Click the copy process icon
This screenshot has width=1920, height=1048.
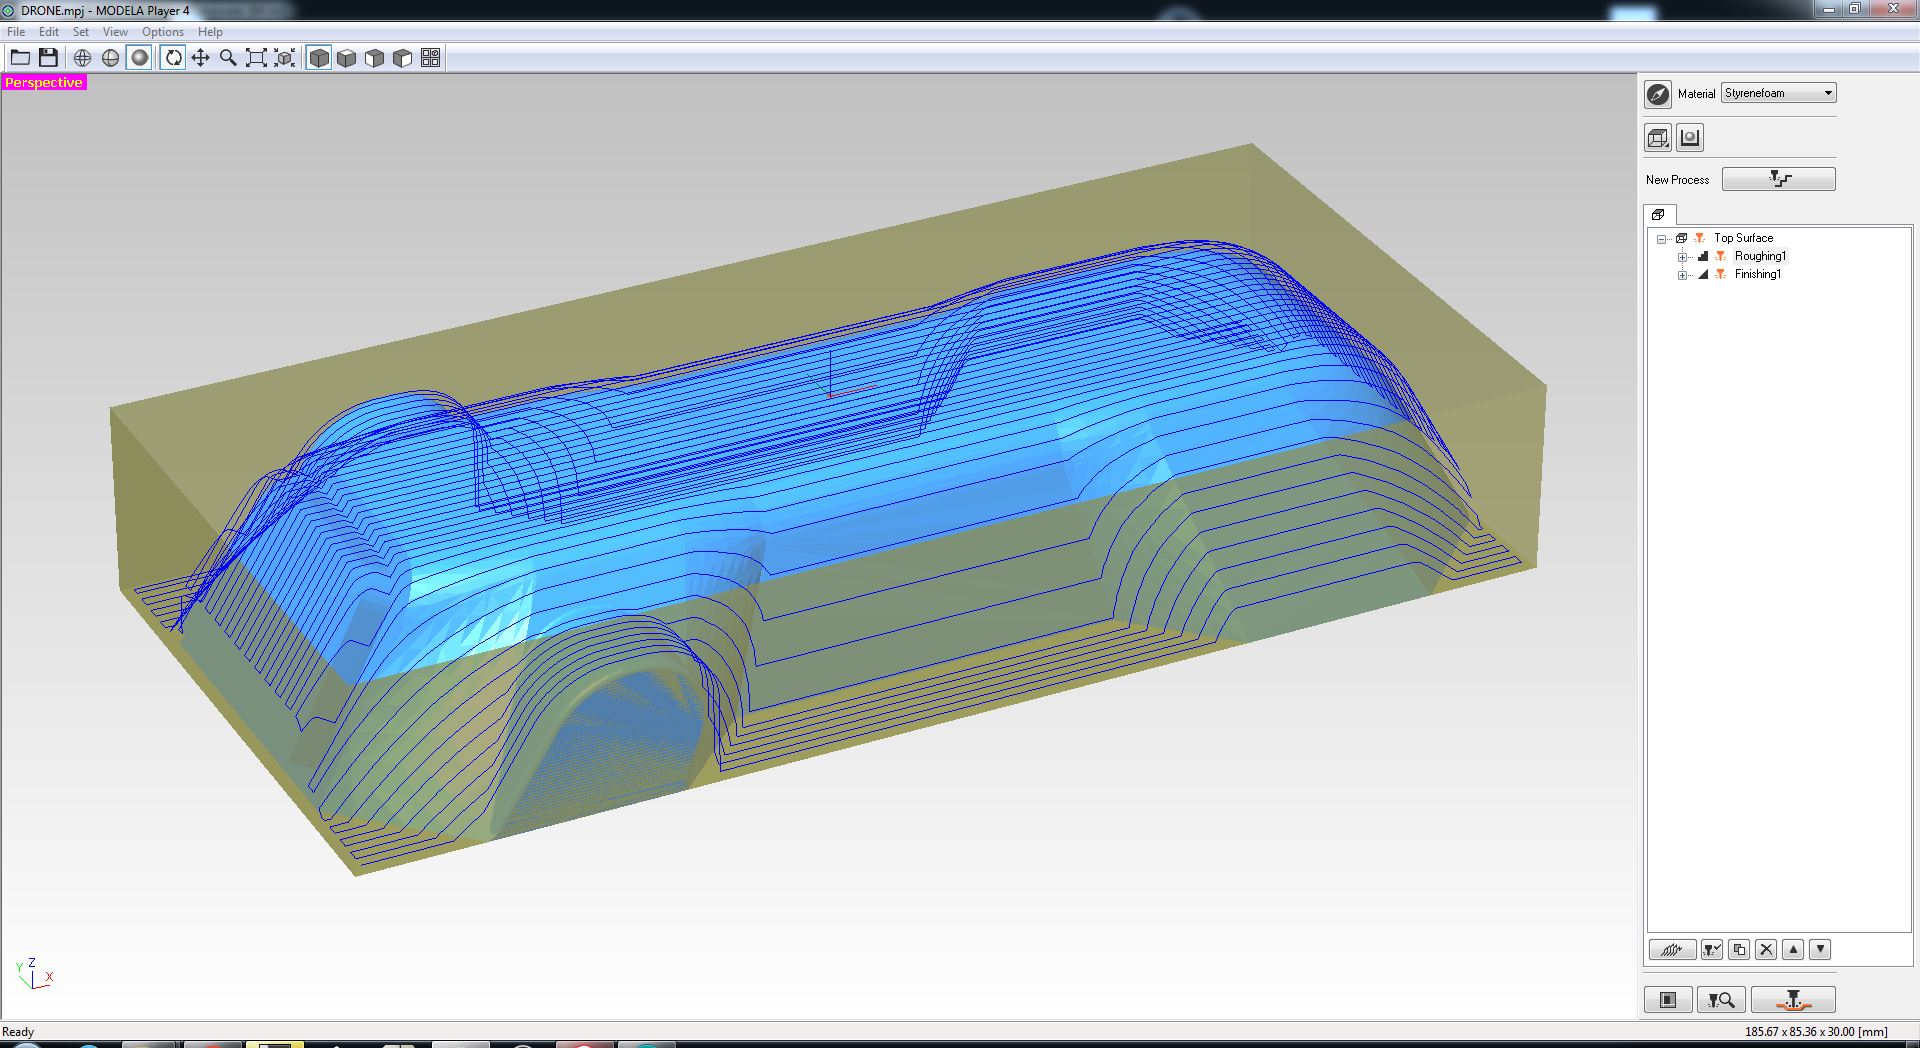(1739, 950)
